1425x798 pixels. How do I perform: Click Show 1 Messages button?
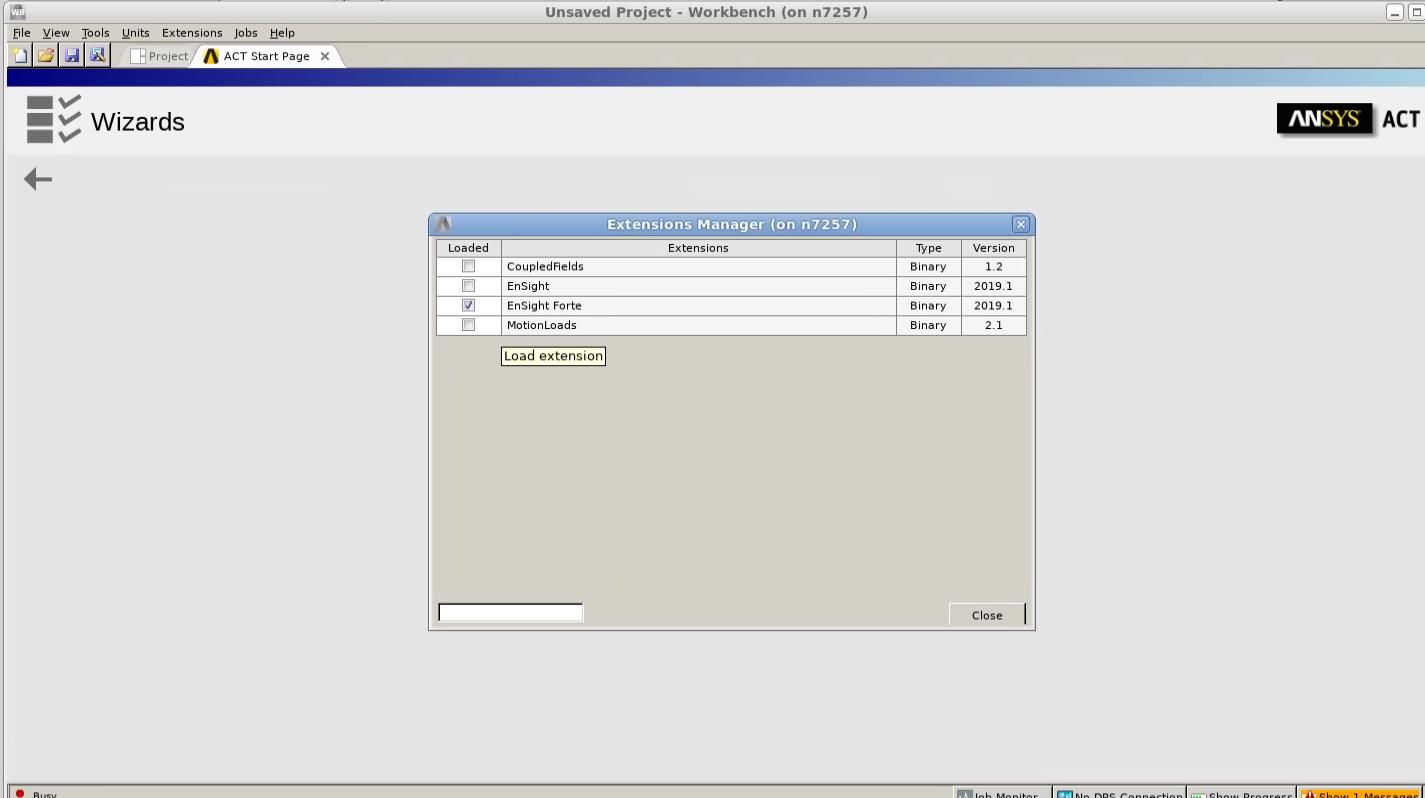coord(1361,794)
